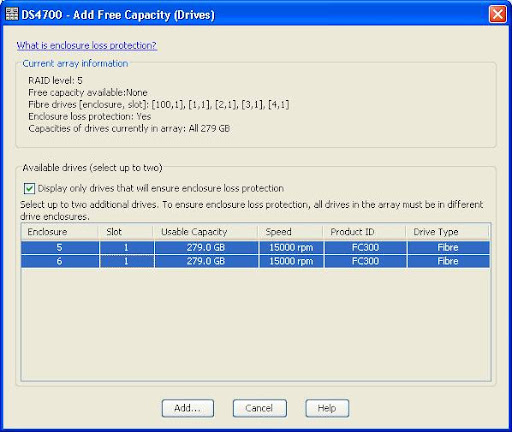Select the drive row with enclosure 5
Screen dimensions: 512x432
click(256, 248)
